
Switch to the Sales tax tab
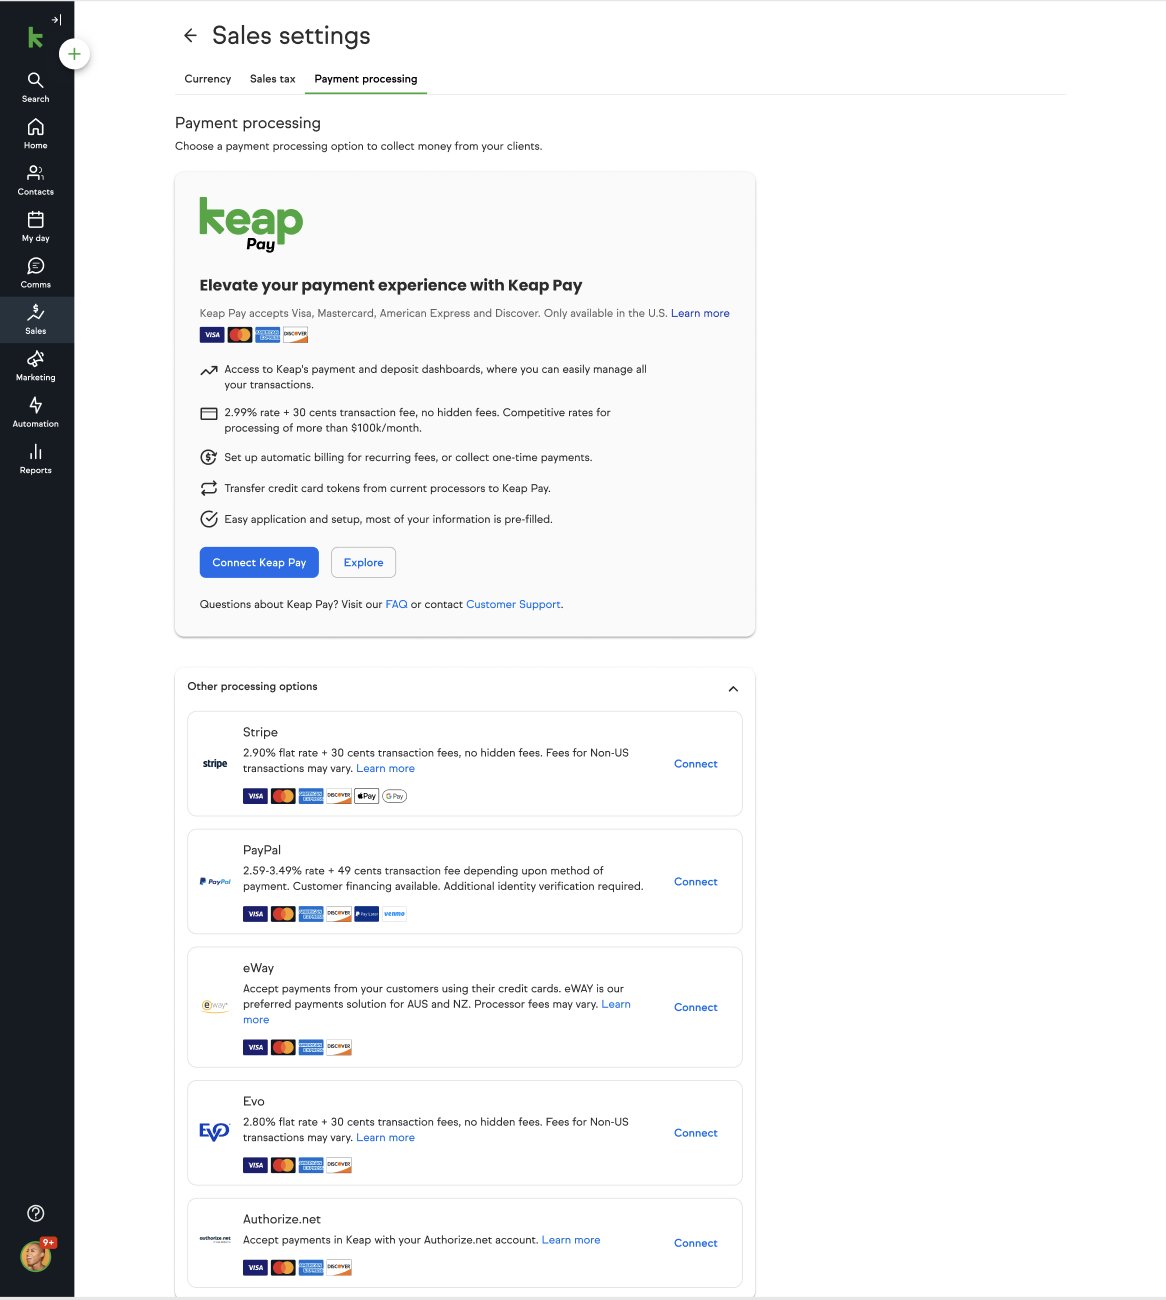pos(273,79)
